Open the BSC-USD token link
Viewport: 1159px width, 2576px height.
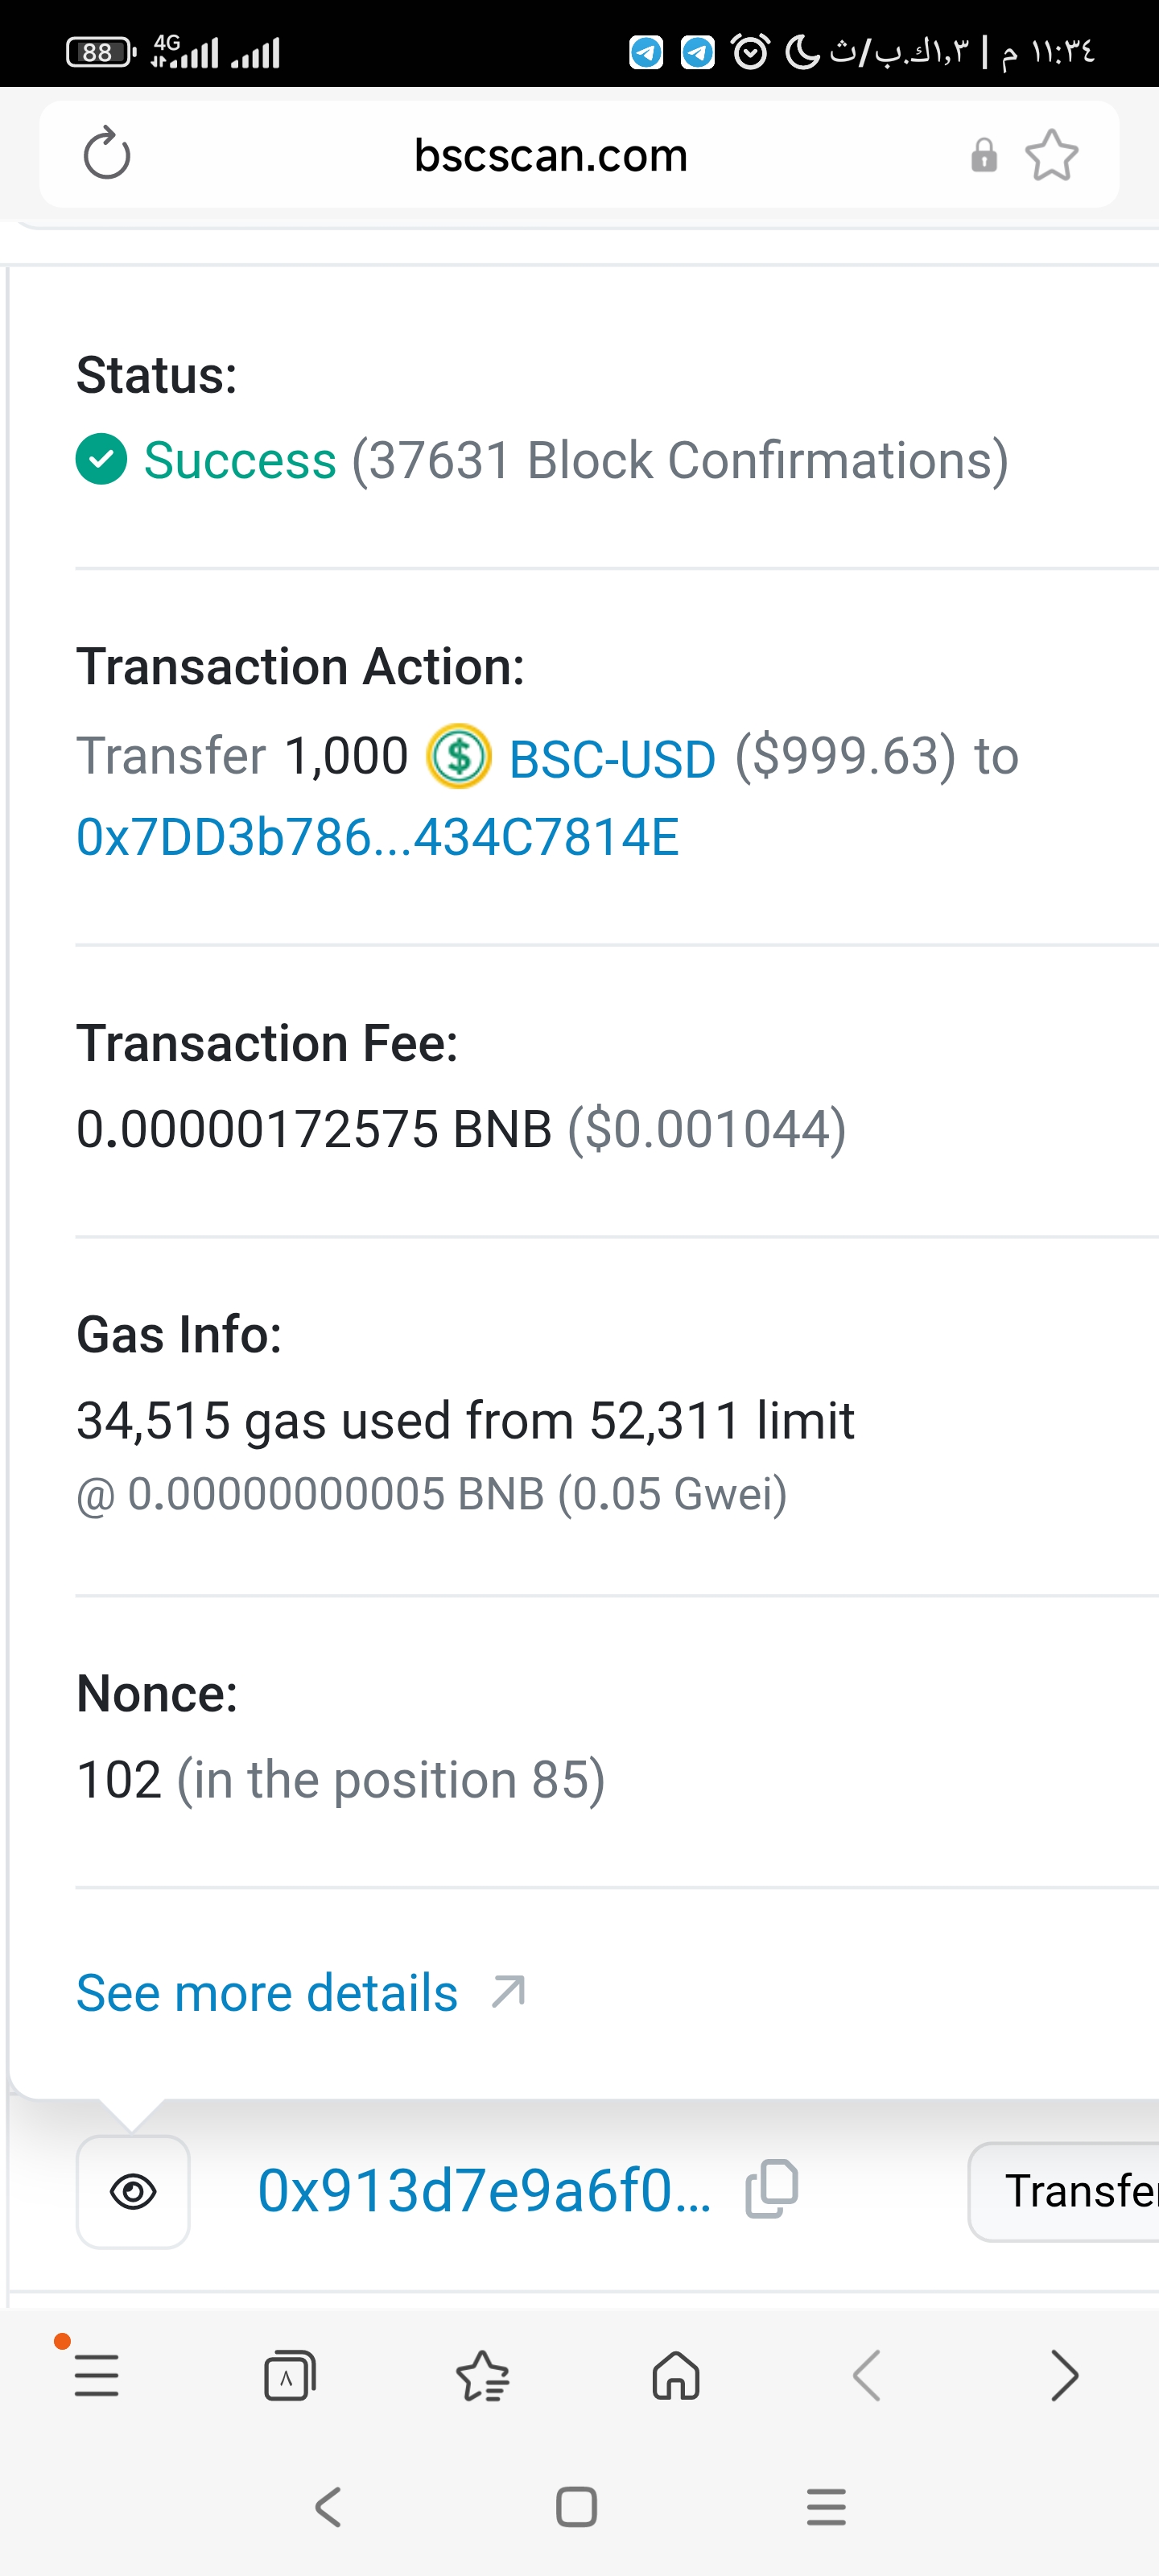coord(611,758)
